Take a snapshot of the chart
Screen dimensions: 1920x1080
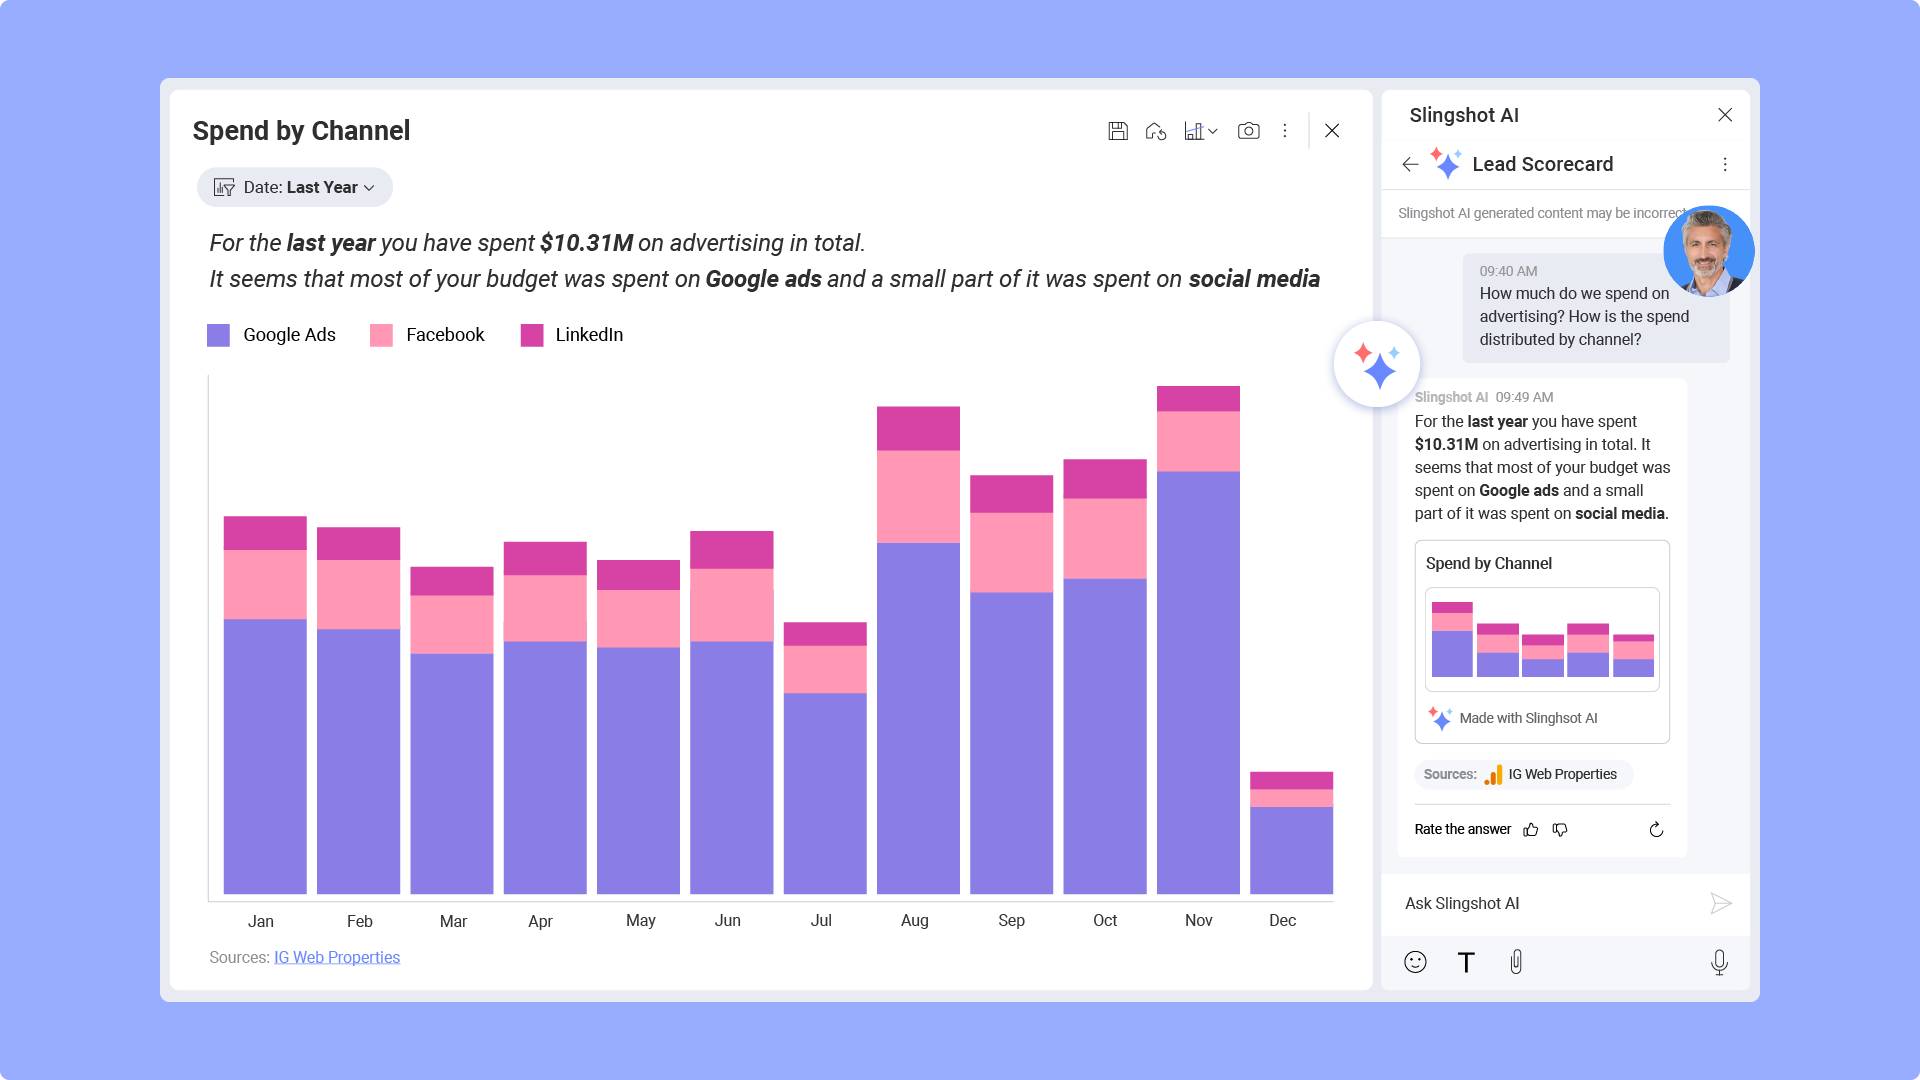(x=1248, y=130)
